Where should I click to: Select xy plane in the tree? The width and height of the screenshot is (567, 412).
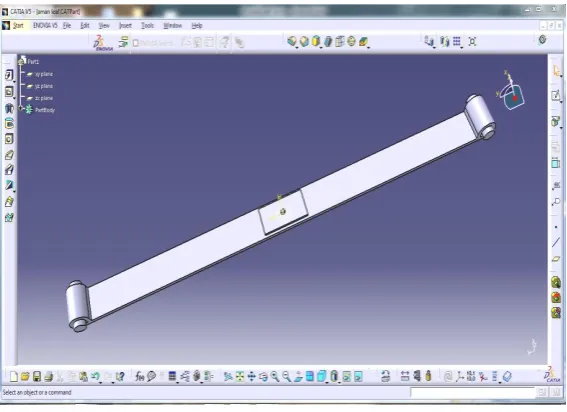coord(44,74)
